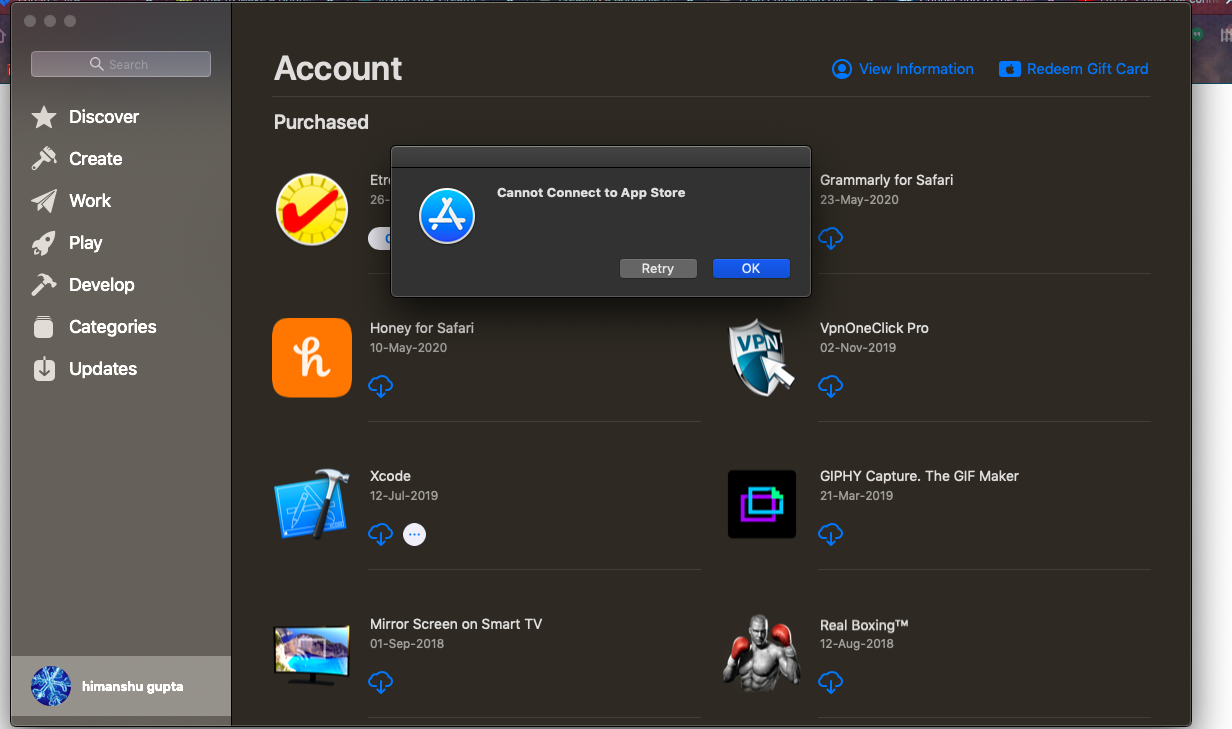Open the Develop hammer icon

(44, 285)
